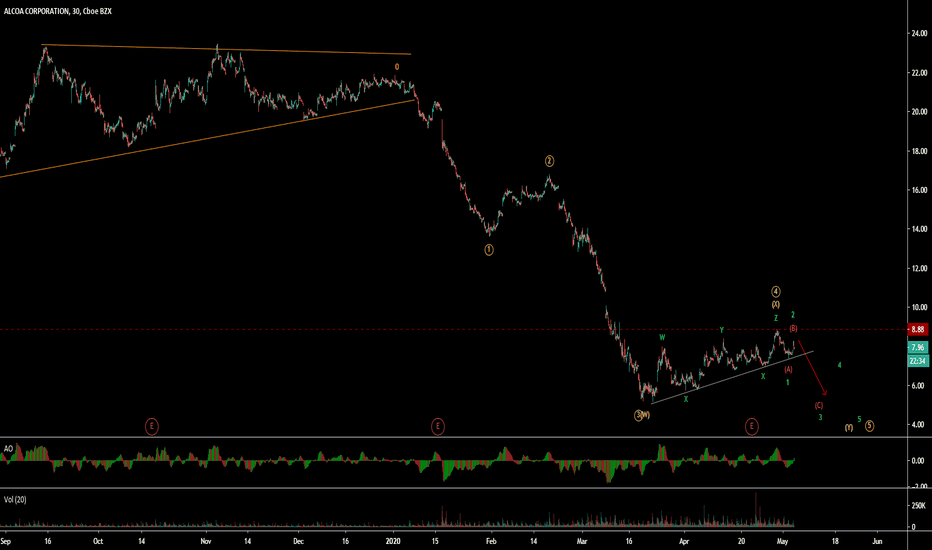Select the yellow (Y) wave label
The image size is (932, 550).
click(849, 428)
